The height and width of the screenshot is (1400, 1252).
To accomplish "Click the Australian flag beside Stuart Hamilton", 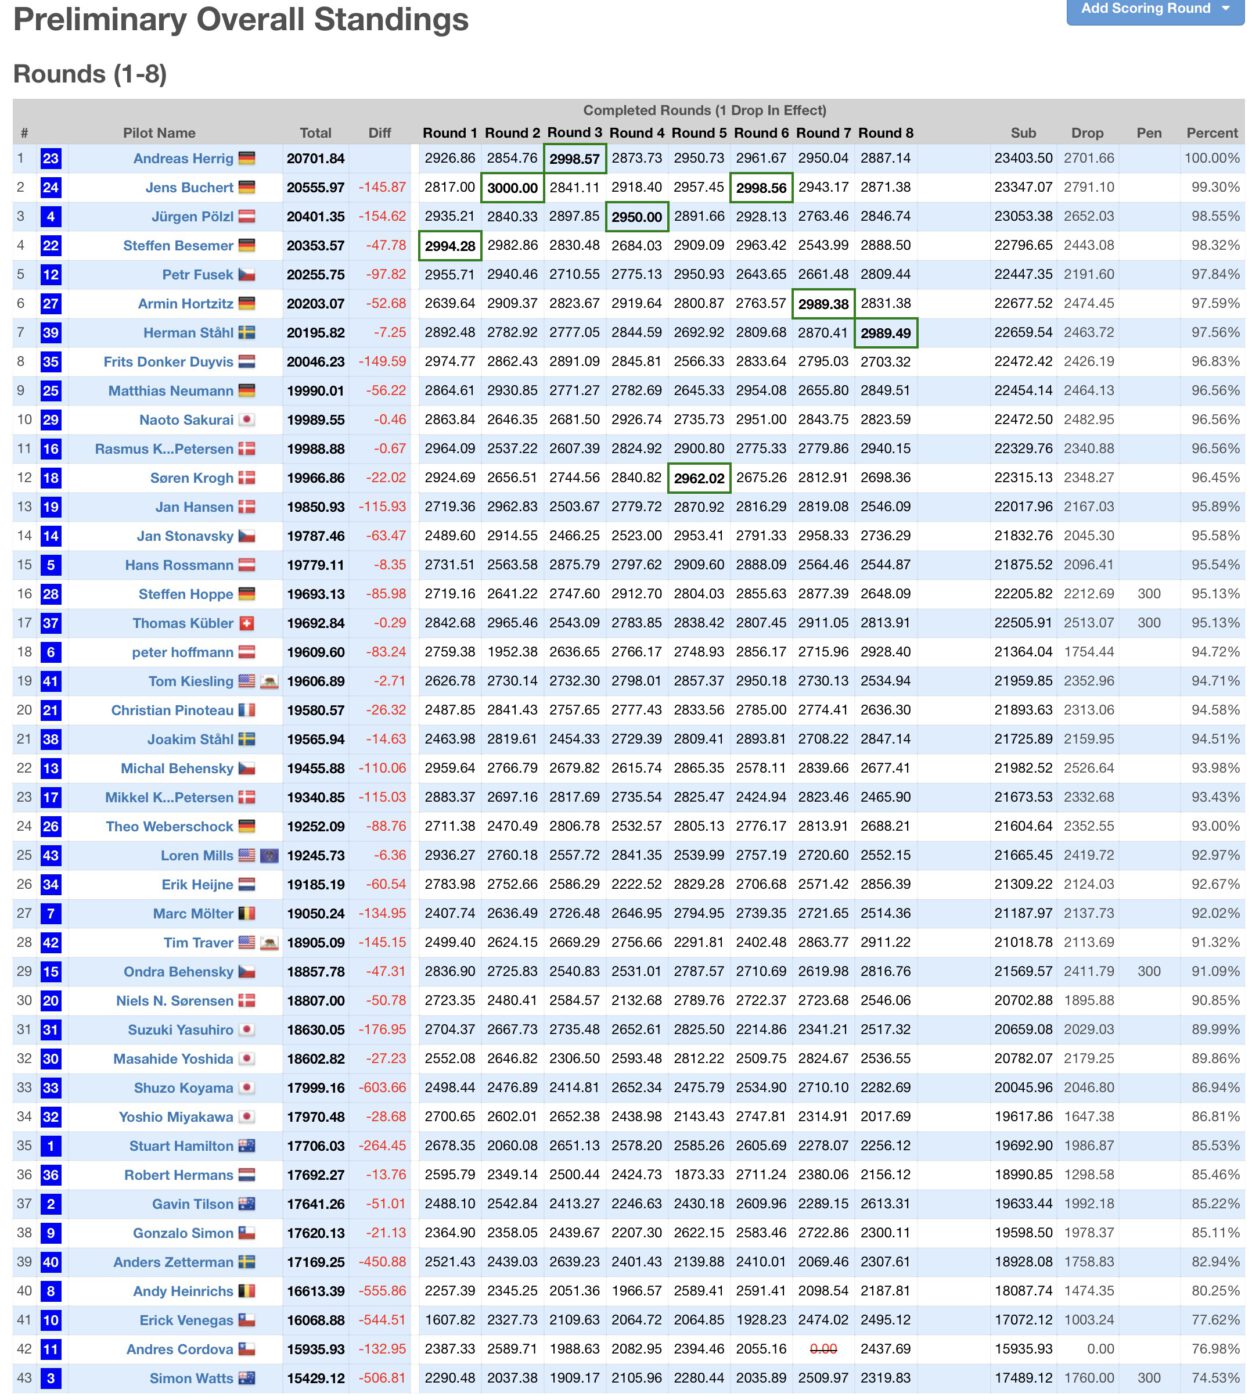I will tap(247, 1147).
